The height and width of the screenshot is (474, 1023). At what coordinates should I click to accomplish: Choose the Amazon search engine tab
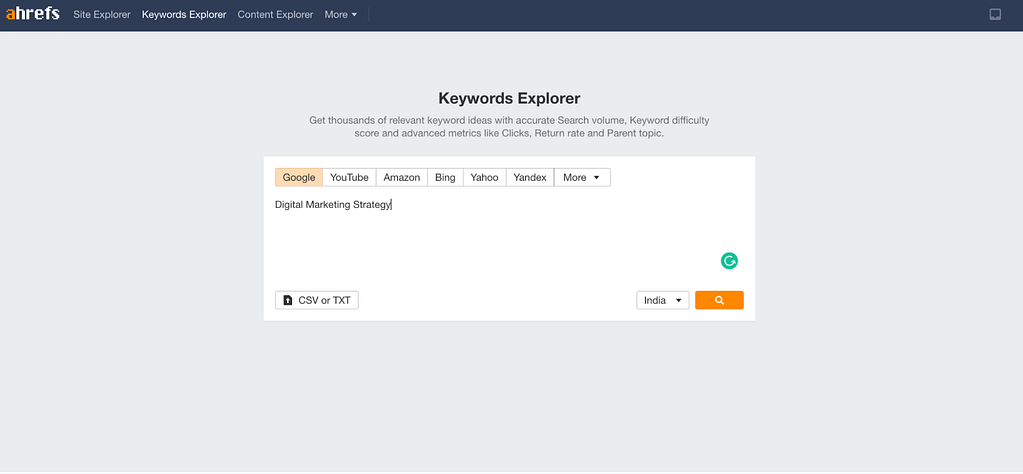402,177
